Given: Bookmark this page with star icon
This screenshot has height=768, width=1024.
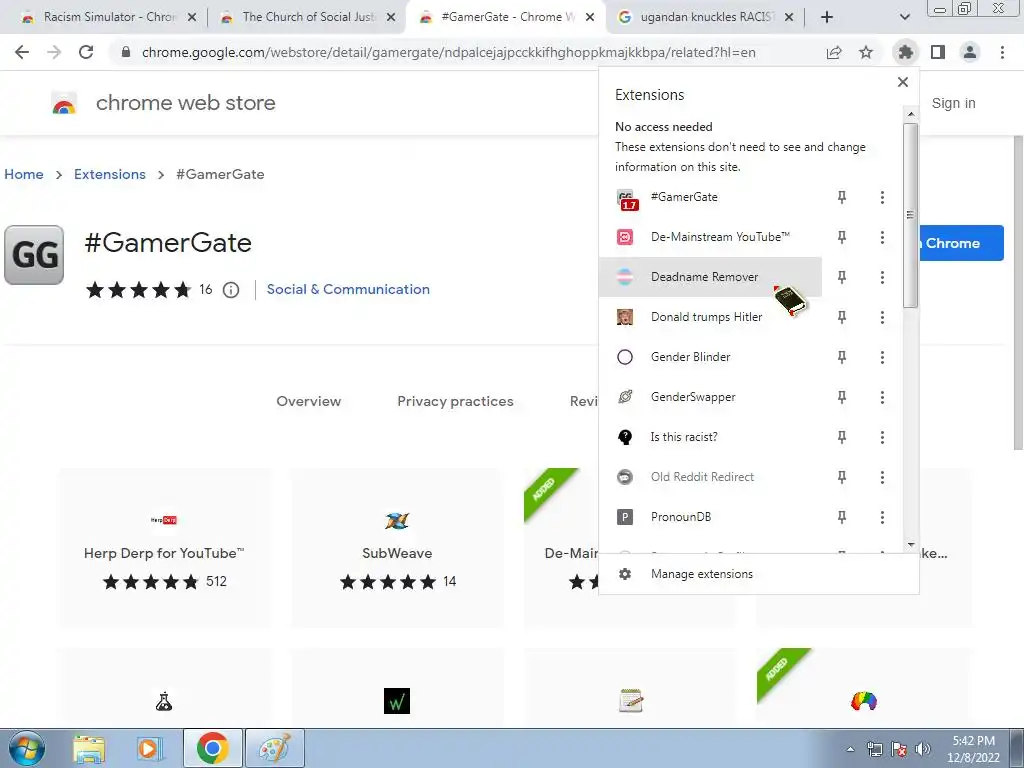Looking at the screenshot, I should 866,52.
